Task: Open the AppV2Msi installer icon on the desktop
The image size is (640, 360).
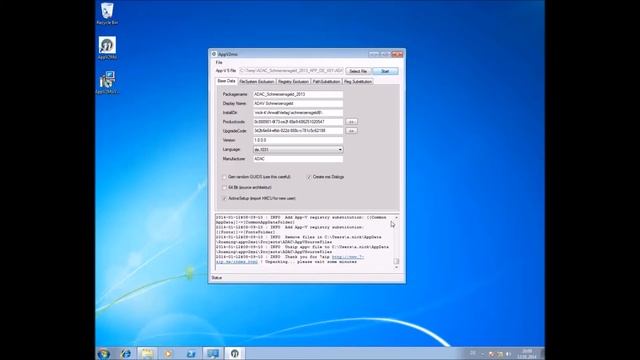Action: [x=107, y=82]
